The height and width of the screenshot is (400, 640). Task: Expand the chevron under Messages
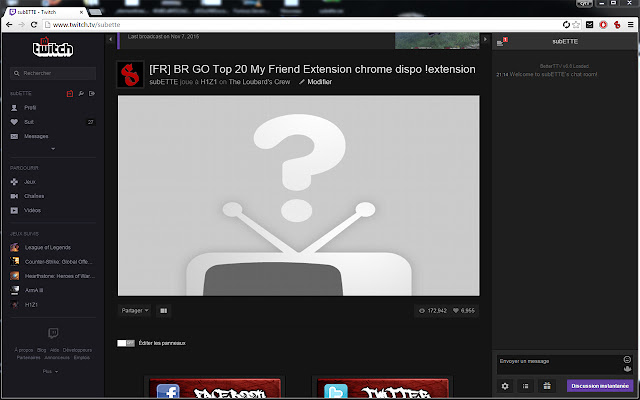[51, 148]
